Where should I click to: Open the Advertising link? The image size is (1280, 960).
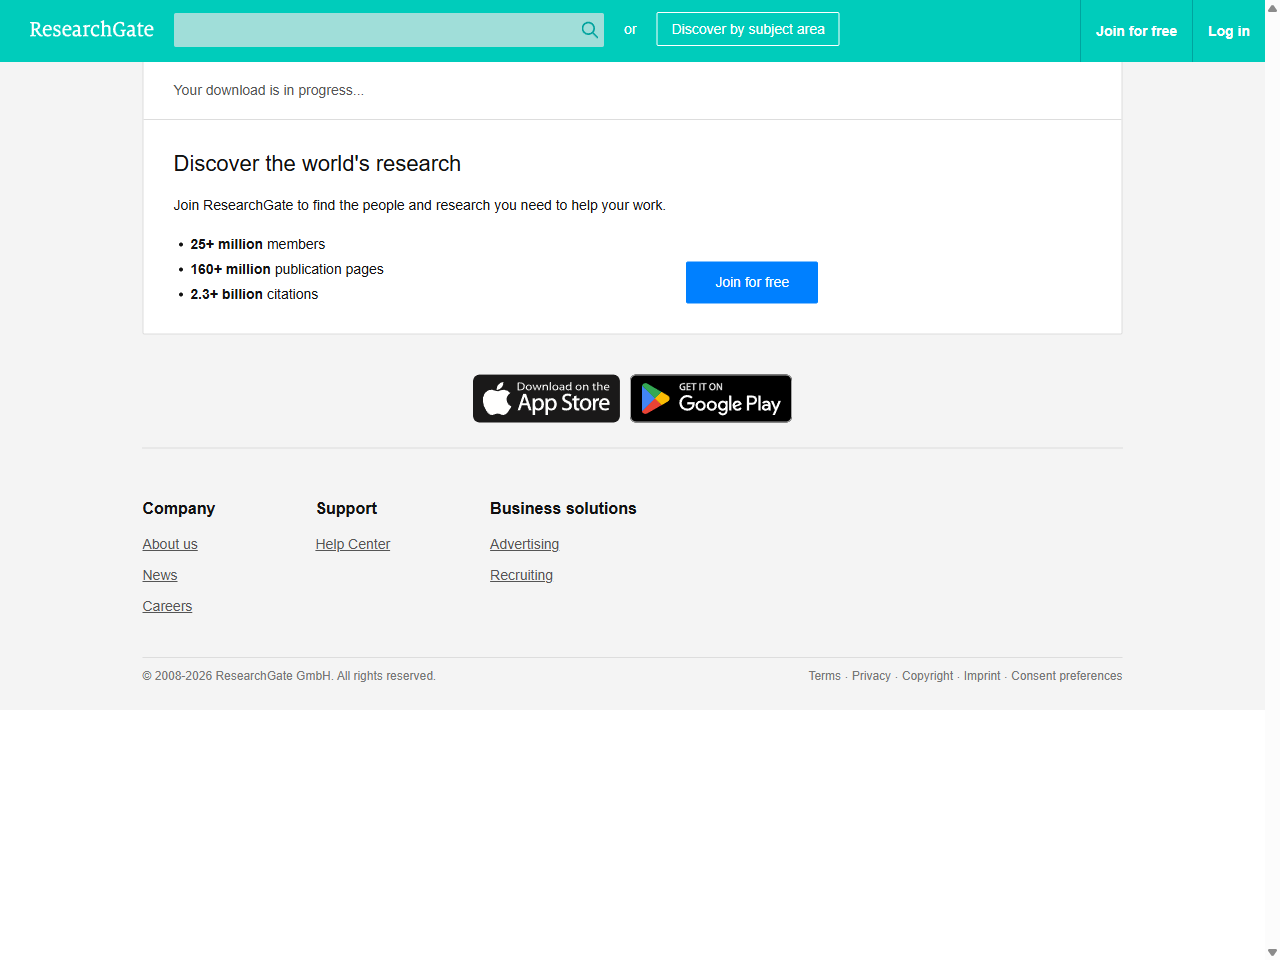524,544
